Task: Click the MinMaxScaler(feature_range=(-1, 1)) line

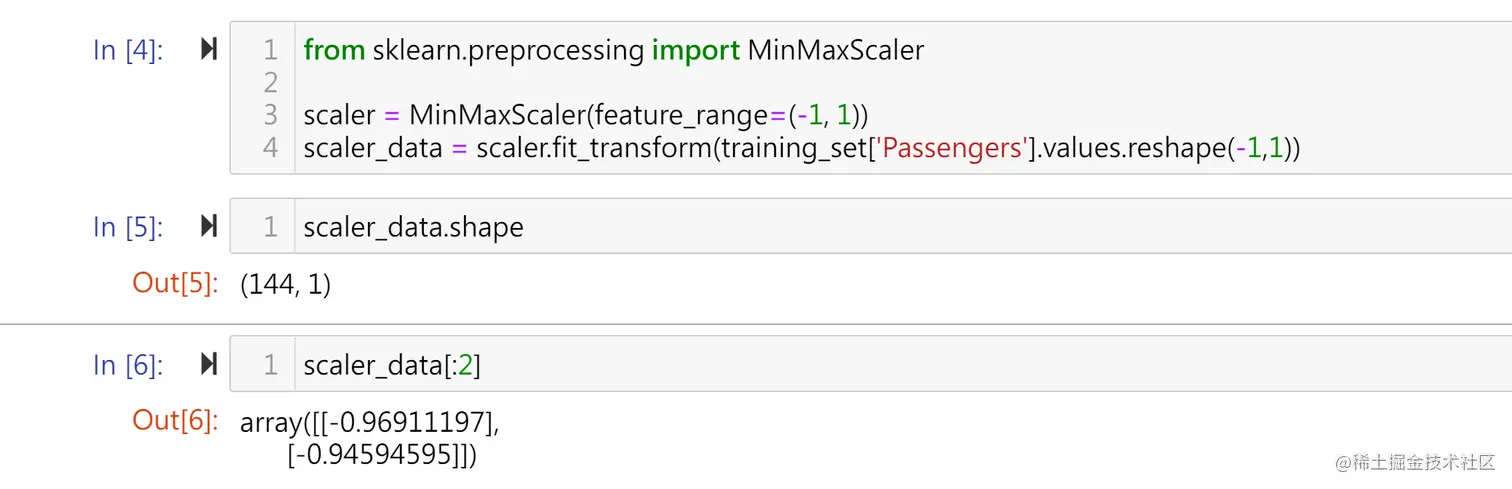Action: click(585, 115)
